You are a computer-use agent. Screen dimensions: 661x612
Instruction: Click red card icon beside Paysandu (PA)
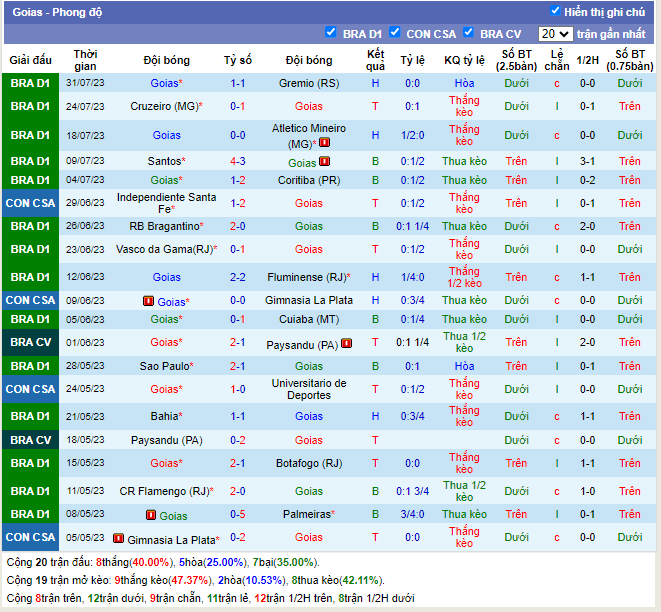click(x=346, y=343)
